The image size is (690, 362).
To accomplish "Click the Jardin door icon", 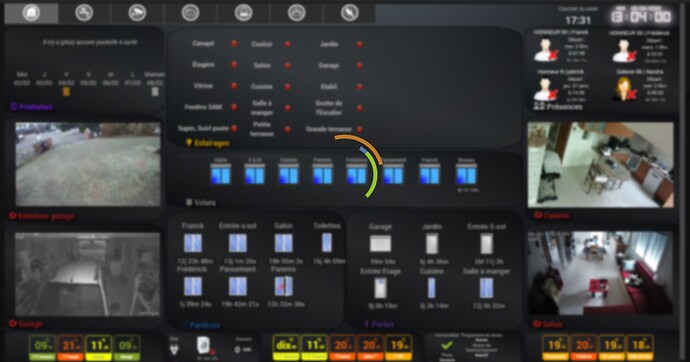I will [432, 244].
